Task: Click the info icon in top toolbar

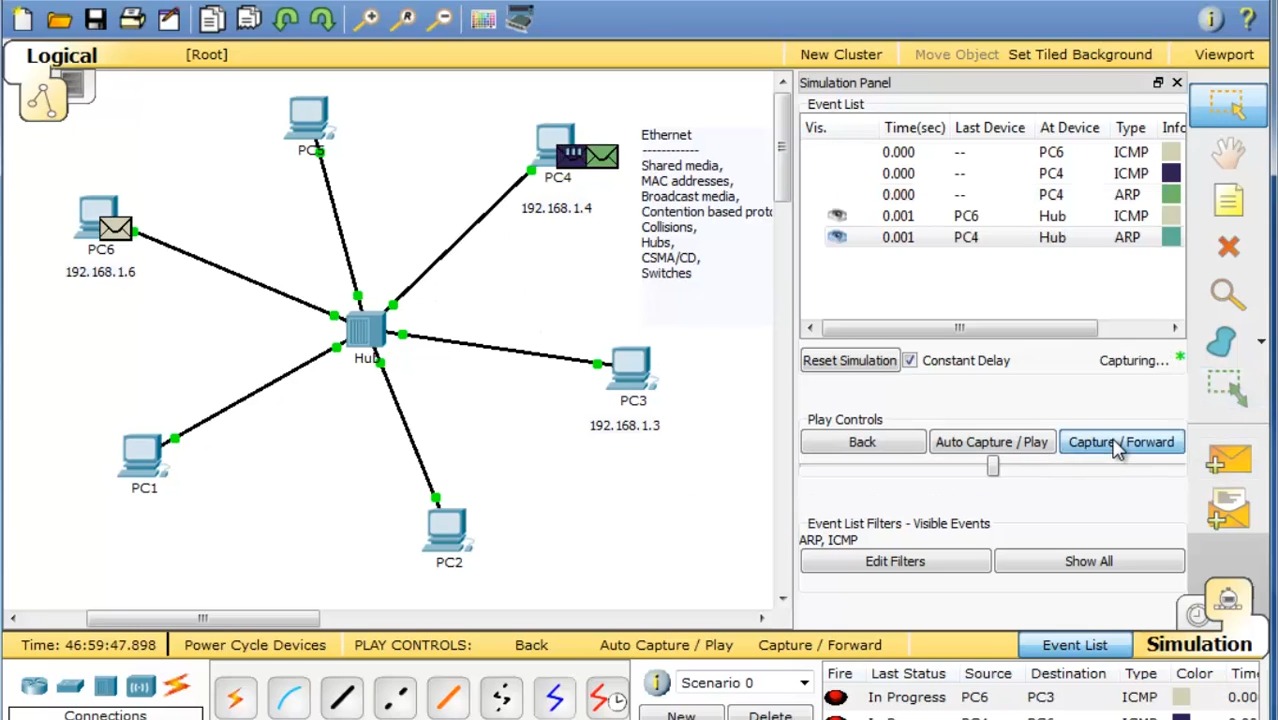Action: [1210, 19]
